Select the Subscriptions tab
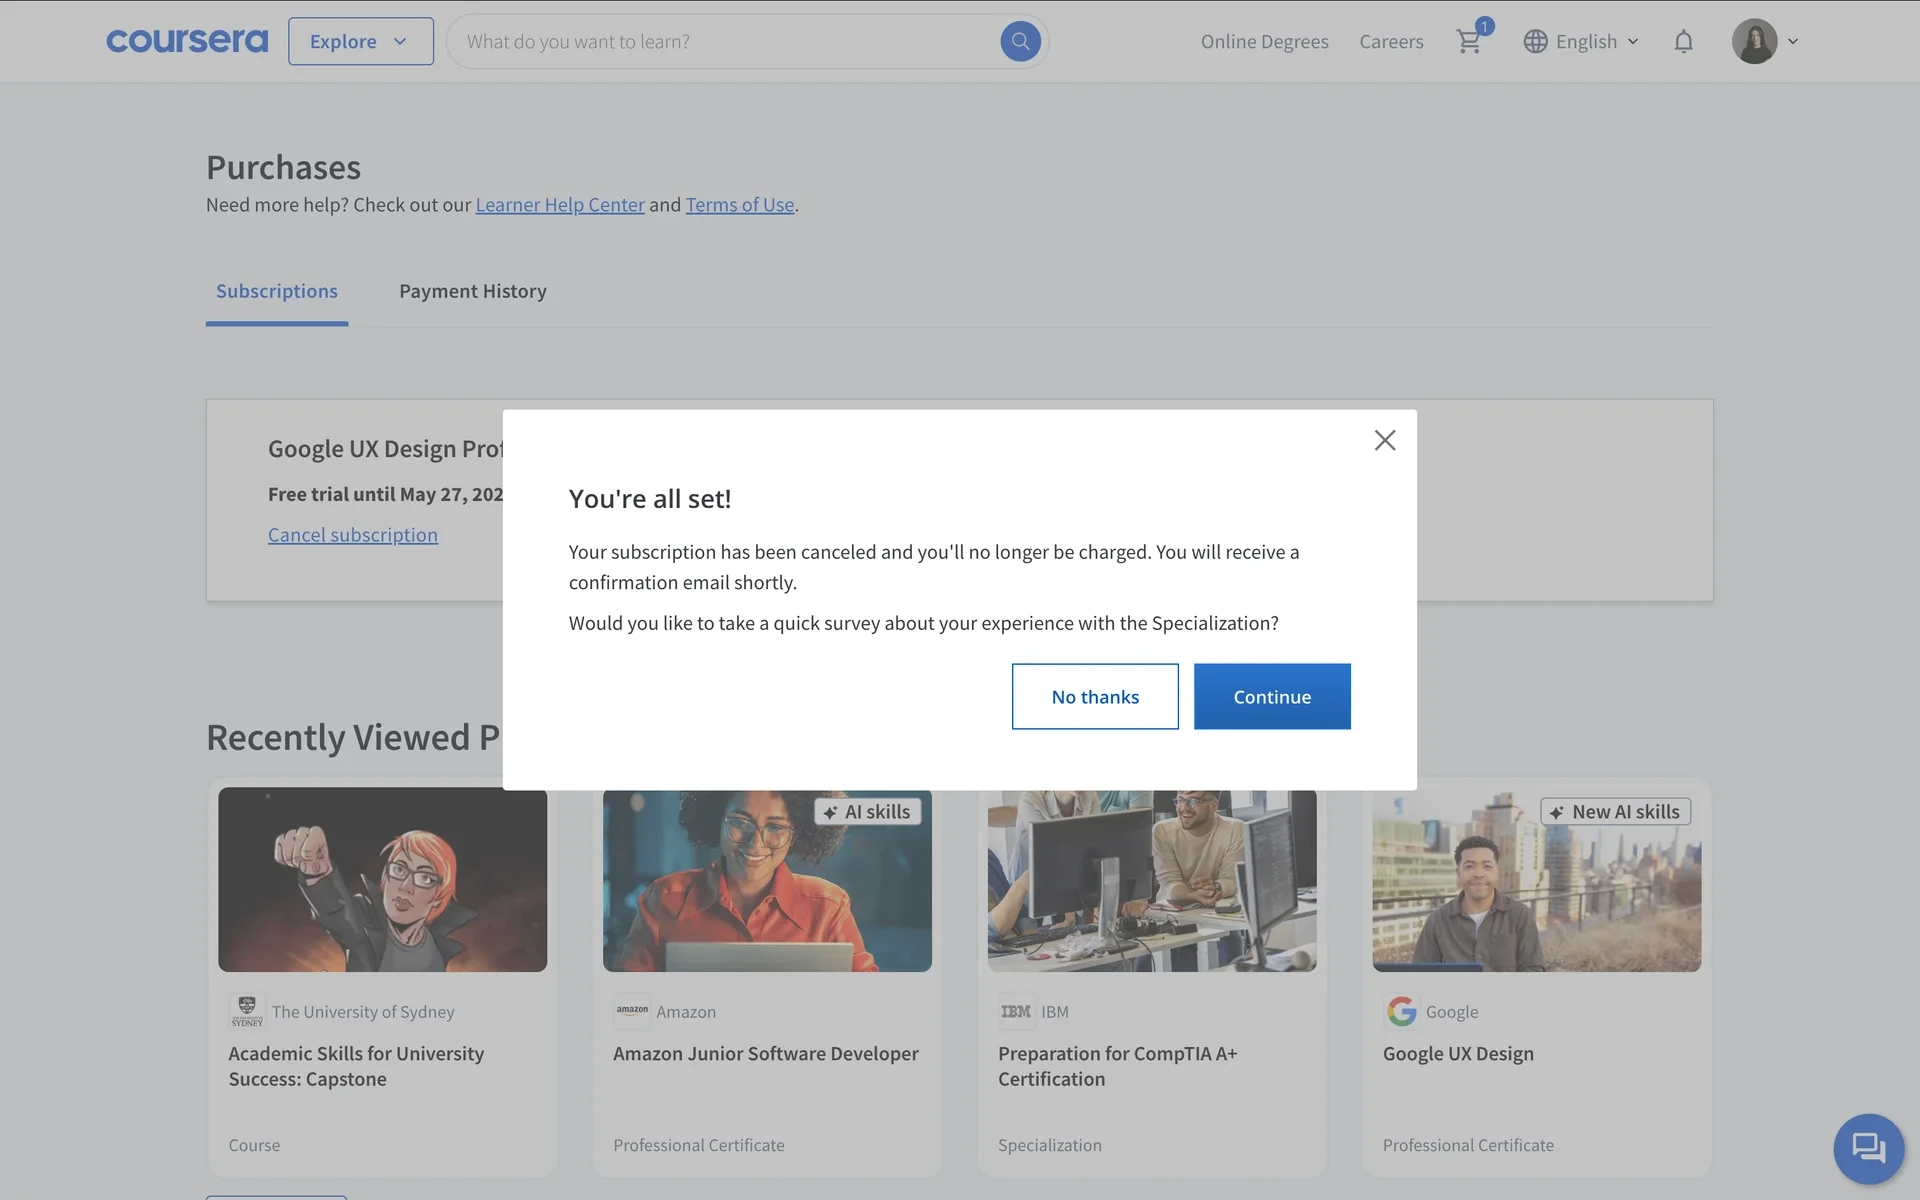Image resolution: width=1920 pixels, height=1200 pixels. (277, 291)
